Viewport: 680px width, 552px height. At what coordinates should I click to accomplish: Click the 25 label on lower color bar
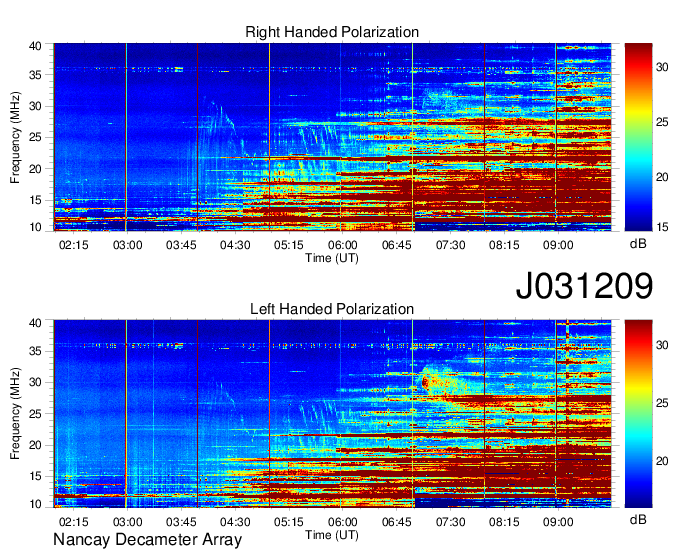tap(662, 403)
